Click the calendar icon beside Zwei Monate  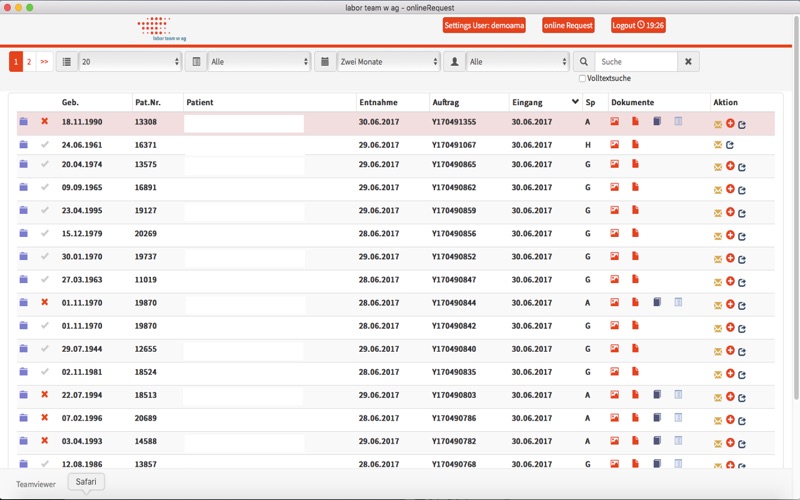pyautogui.click(x=325, y=62)
